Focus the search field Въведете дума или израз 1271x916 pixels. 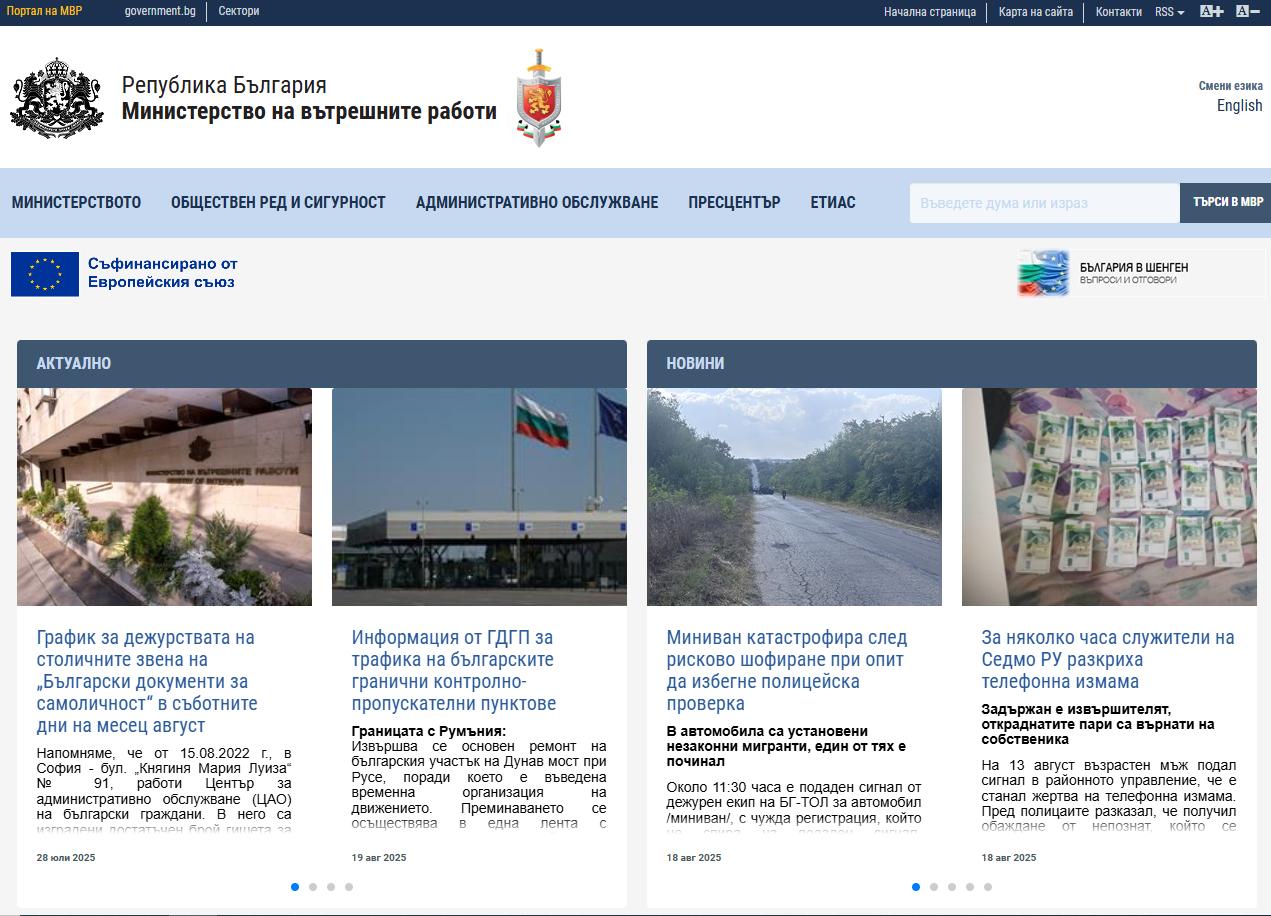(x=1044, y=203)
